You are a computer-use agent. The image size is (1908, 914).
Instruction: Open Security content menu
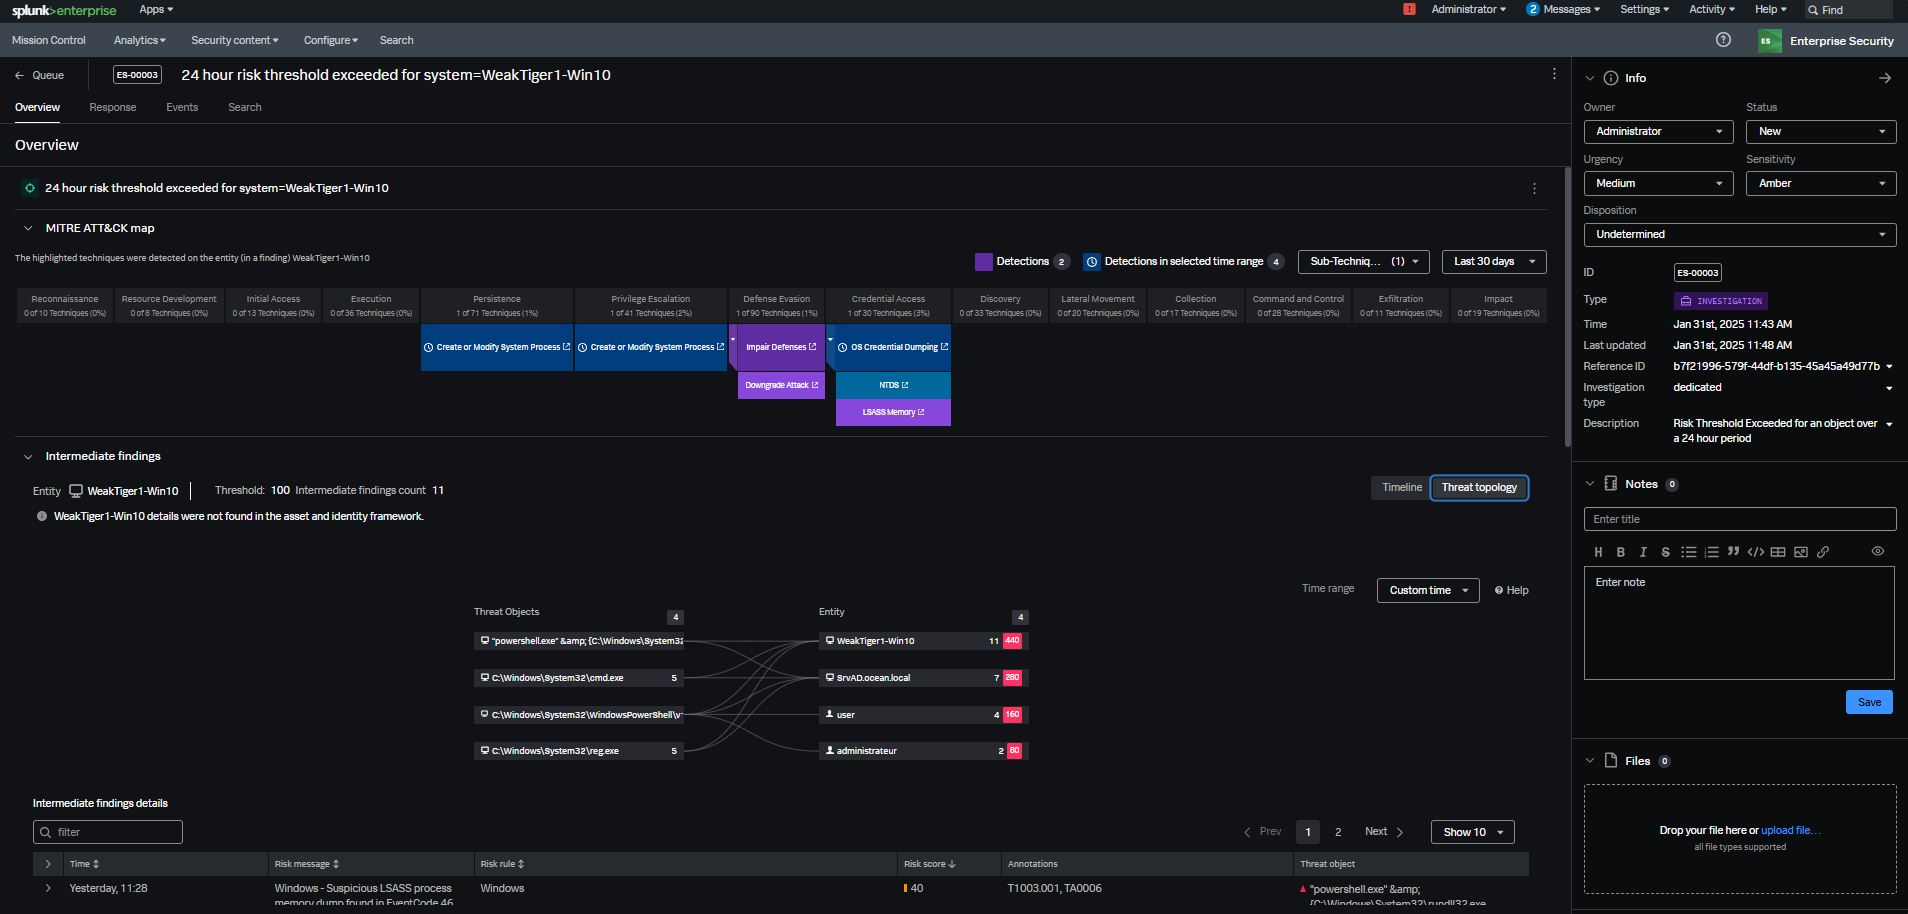(x=235, y=40)
